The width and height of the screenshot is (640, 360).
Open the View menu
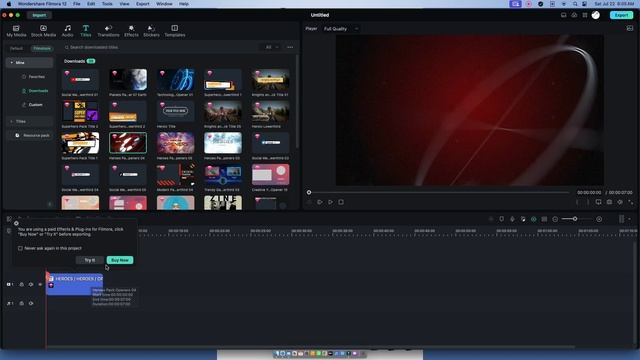pyautogui.click(x=124, y=4)
